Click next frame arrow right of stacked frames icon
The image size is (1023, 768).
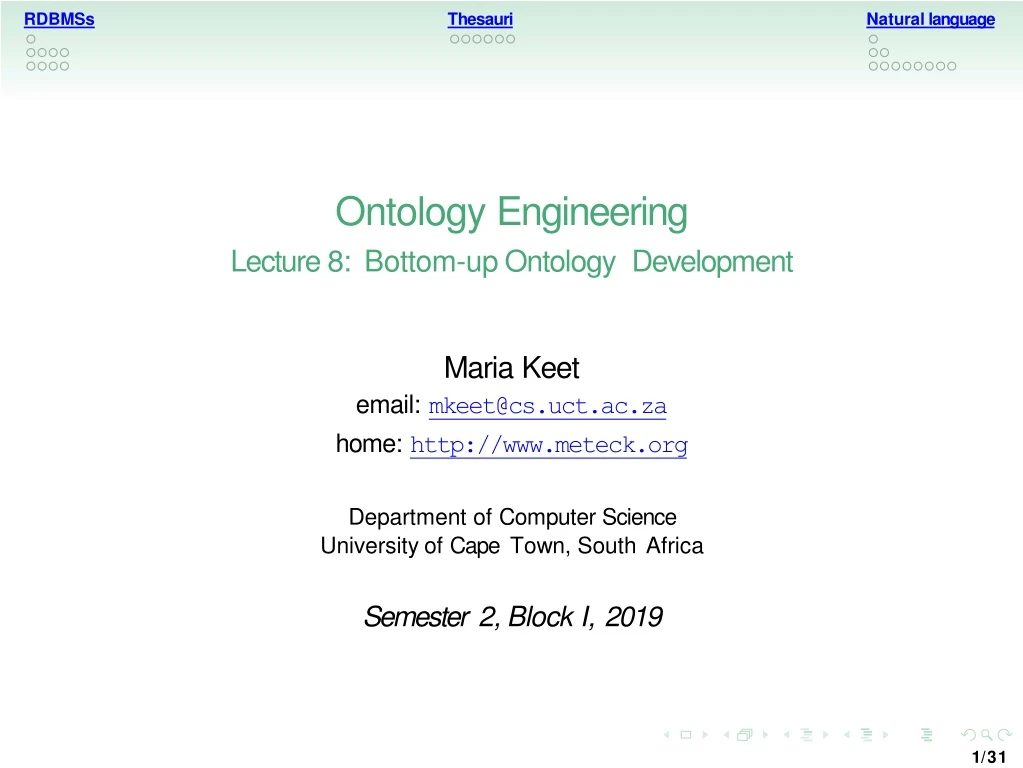pos(765,735)
